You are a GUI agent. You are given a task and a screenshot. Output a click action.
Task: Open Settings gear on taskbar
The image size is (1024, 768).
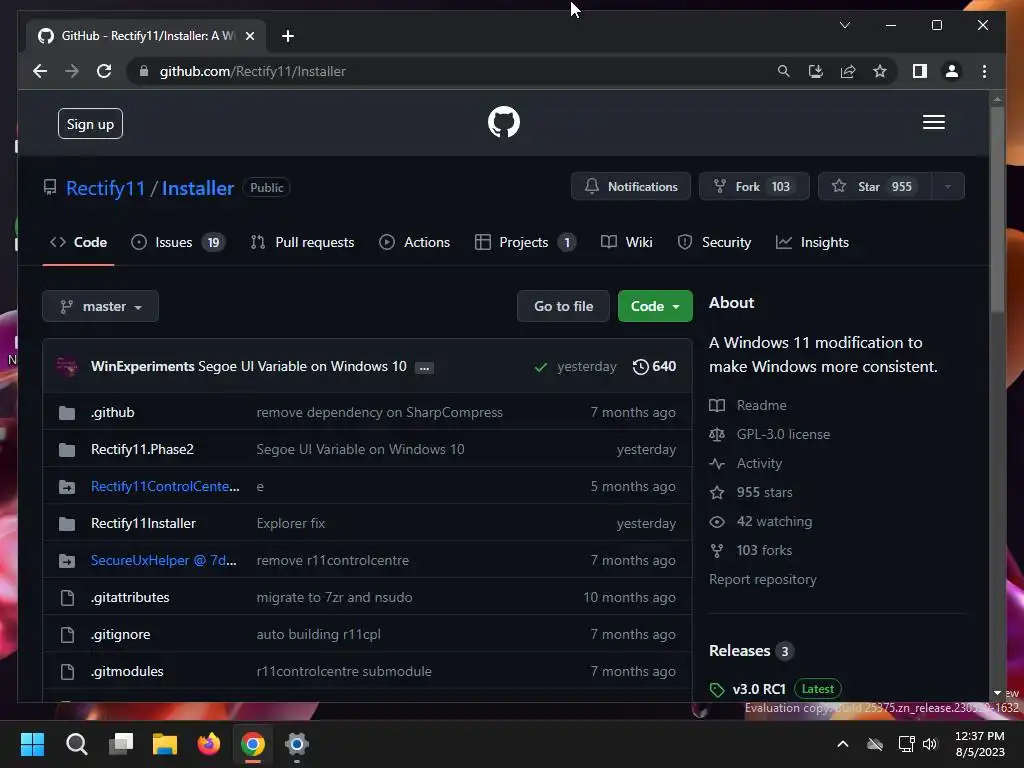tap(296, 744)
